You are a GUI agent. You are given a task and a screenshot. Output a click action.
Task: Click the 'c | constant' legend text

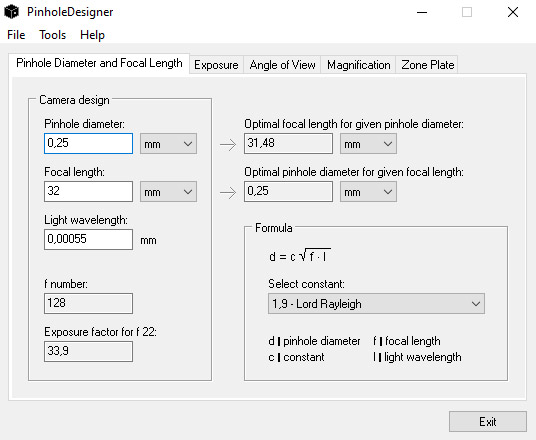coord(296,357)
